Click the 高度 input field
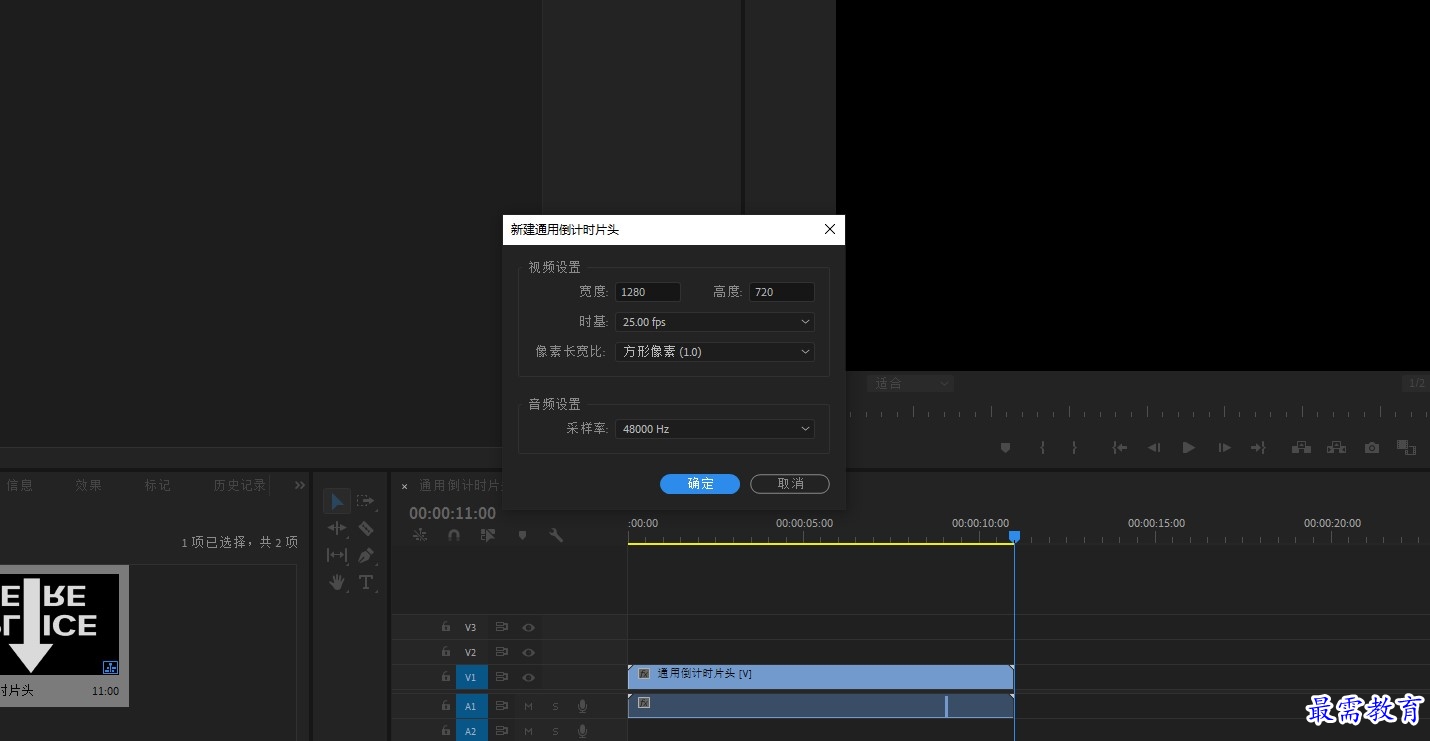 (781, 292)
